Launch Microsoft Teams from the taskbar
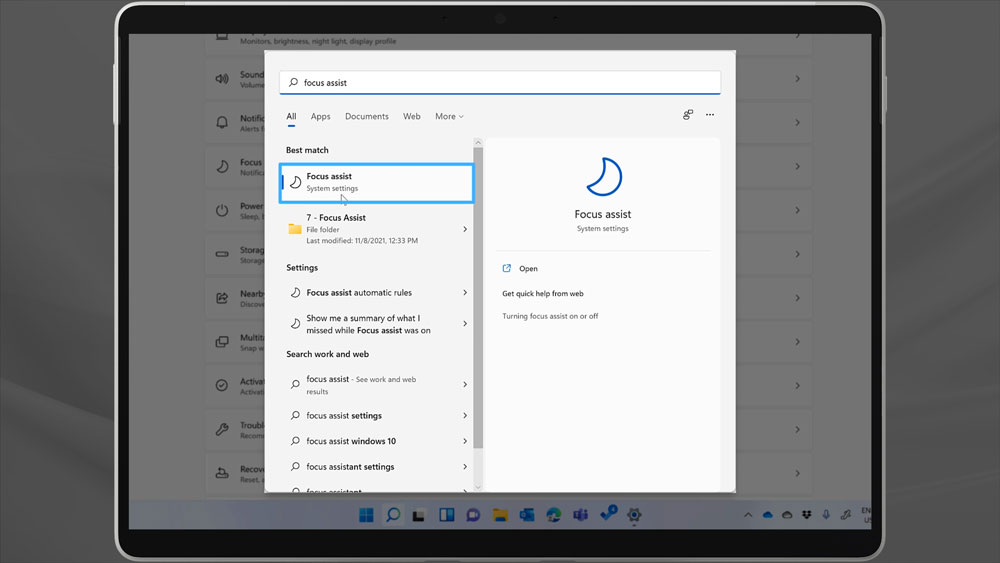This screenshot has height=563, width=1000. 580,515
